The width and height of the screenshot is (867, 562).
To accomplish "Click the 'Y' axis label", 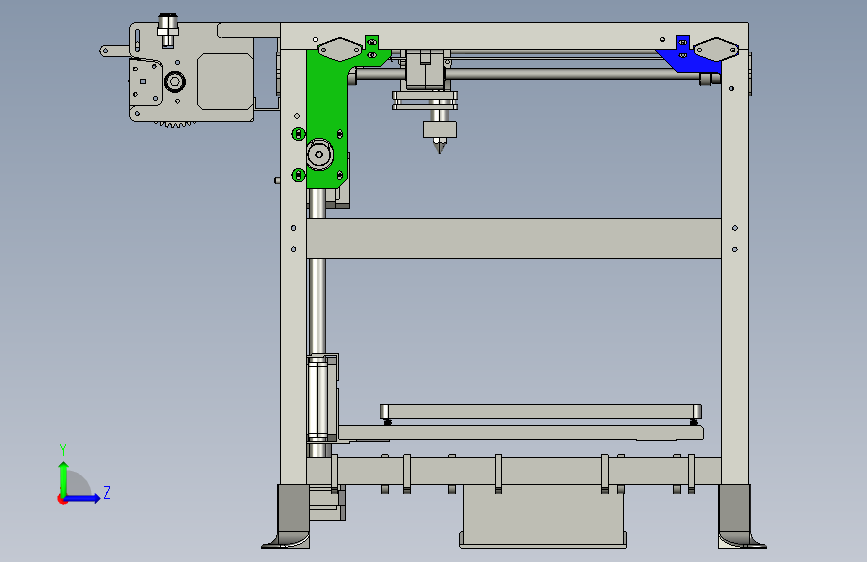I will (63, 449).
